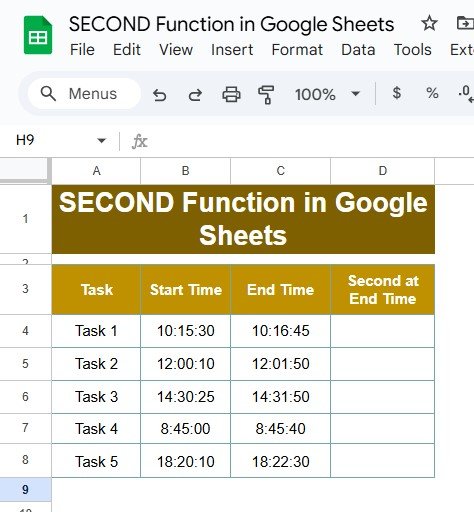Select column A header

click(96, 171)
